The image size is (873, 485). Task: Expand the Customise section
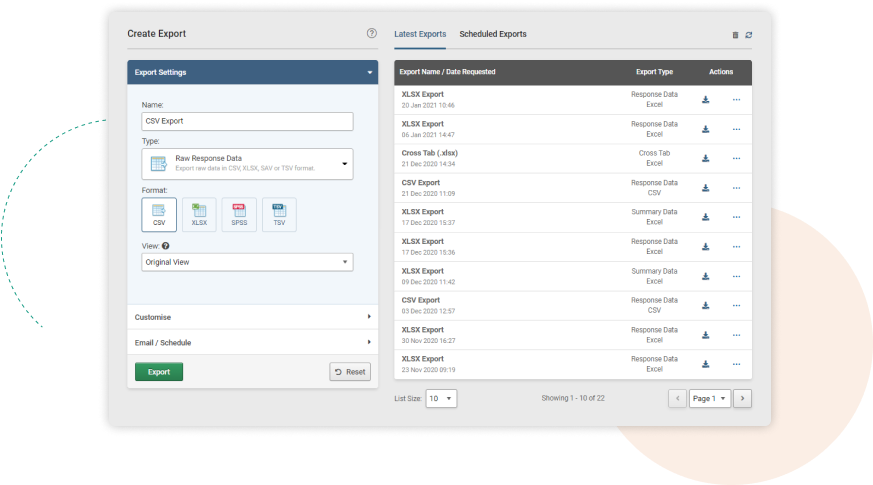pyautogui.click(x=252, y=317)
